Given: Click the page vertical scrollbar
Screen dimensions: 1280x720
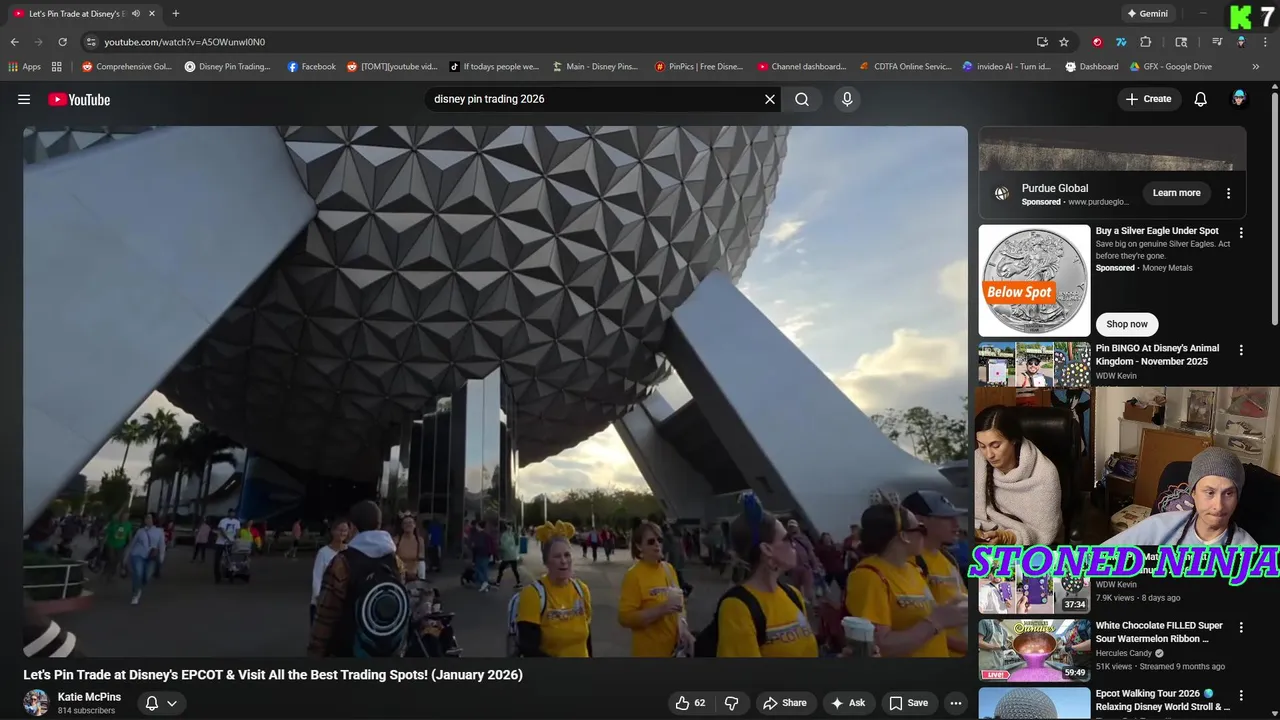Looking at the screenshot, I should point(1274,210).
